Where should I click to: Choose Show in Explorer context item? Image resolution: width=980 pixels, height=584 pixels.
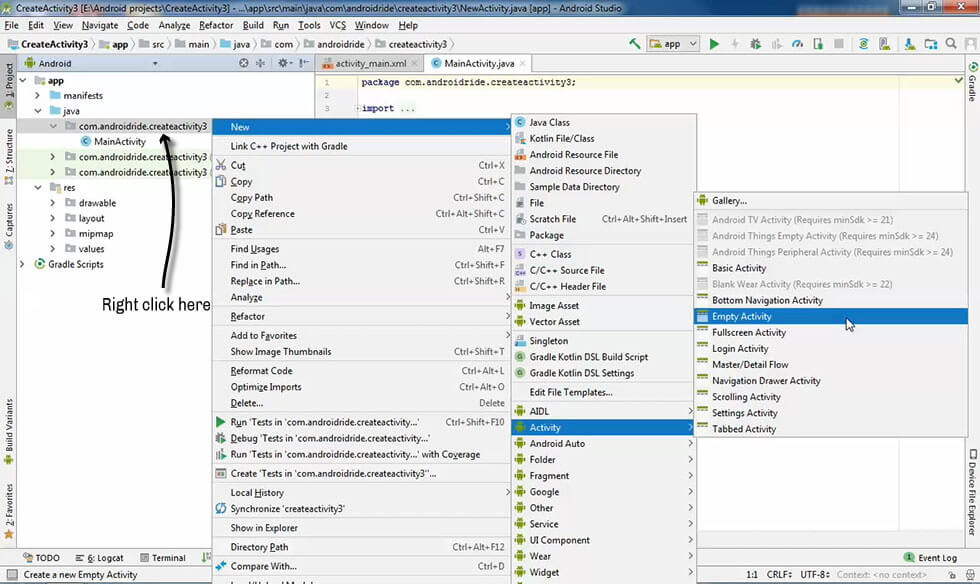coord(361,528)
